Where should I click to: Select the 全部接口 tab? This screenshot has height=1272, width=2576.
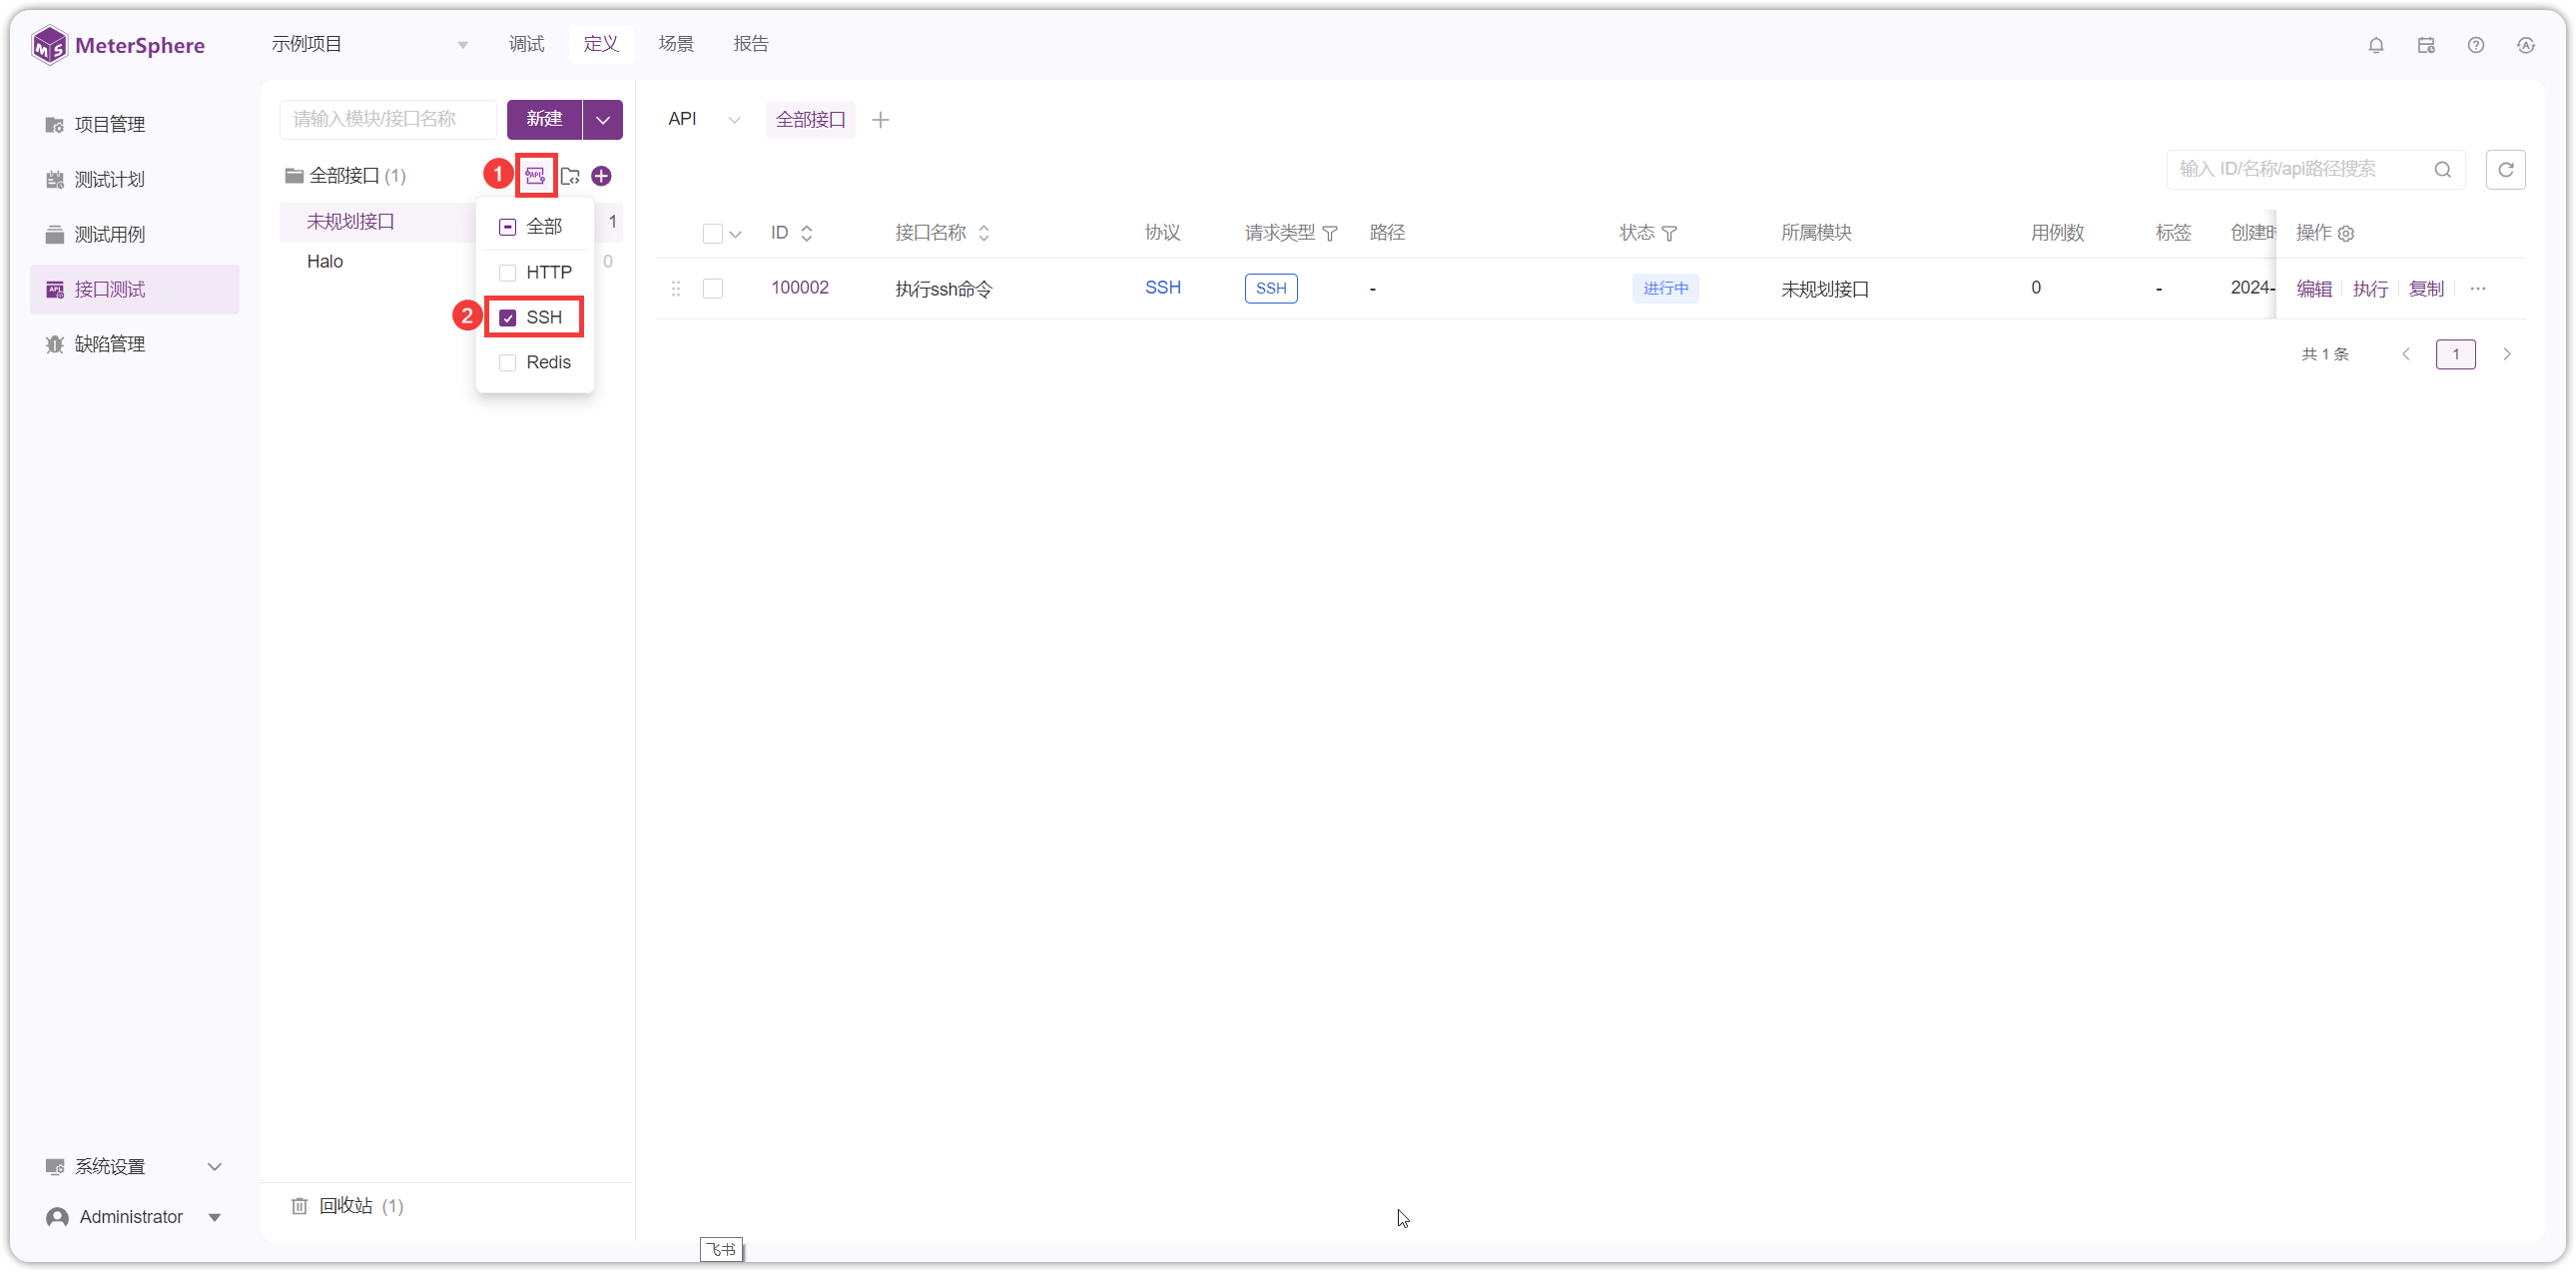click(811, 119)
